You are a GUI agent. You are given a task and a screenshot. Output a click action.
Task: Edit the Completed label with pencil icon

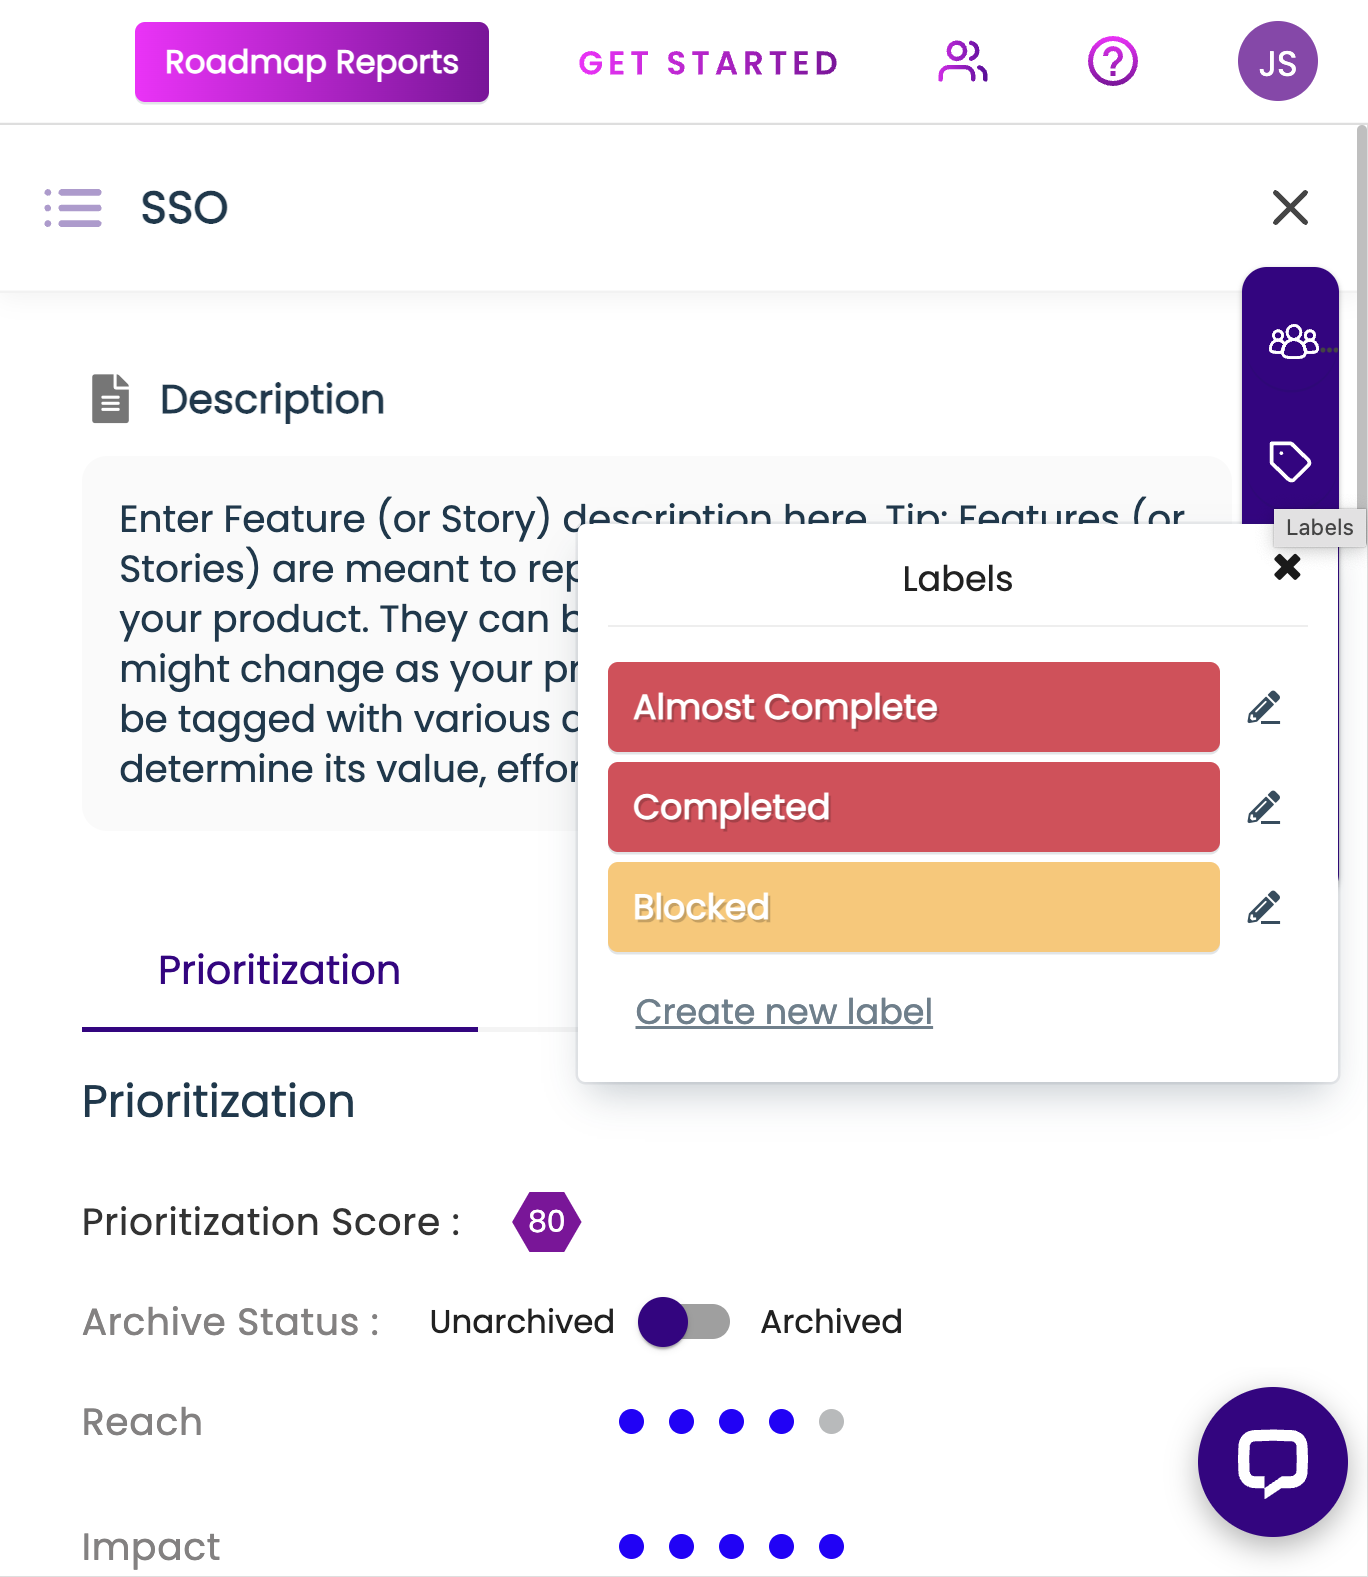(x=1264, y=808)
